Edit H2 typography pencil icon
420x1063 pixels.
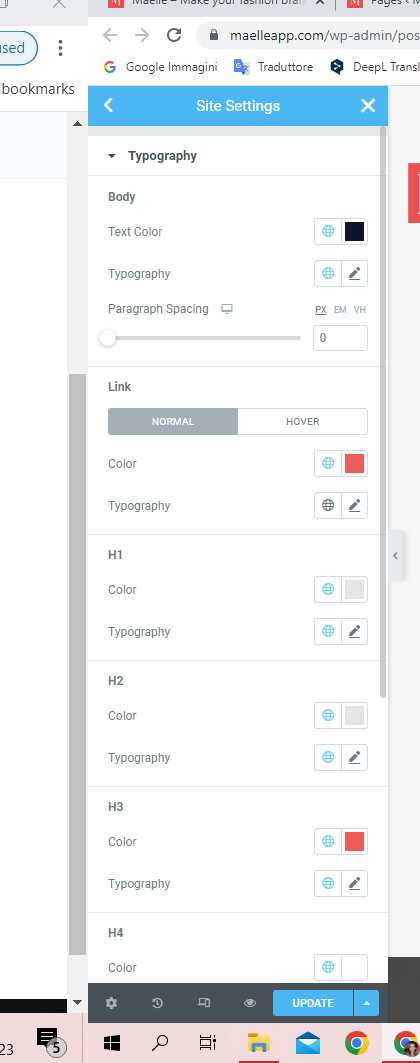coord(354,758)
